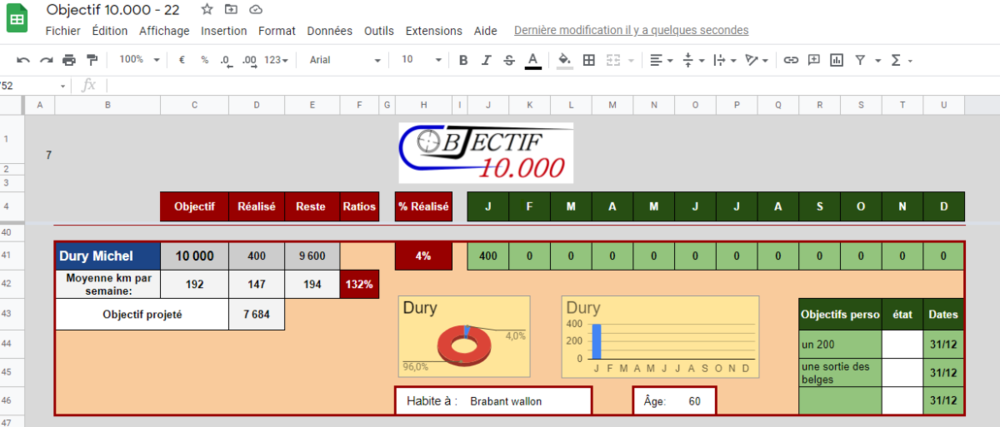Select the Dury donut chart
1000x427 pixels.
(464, 337)
